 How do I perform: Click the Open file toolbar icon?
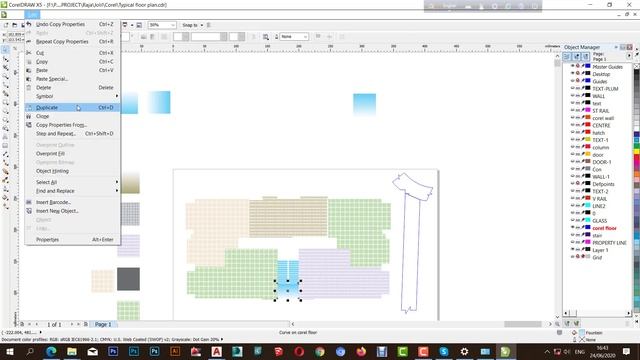[14, 25]
